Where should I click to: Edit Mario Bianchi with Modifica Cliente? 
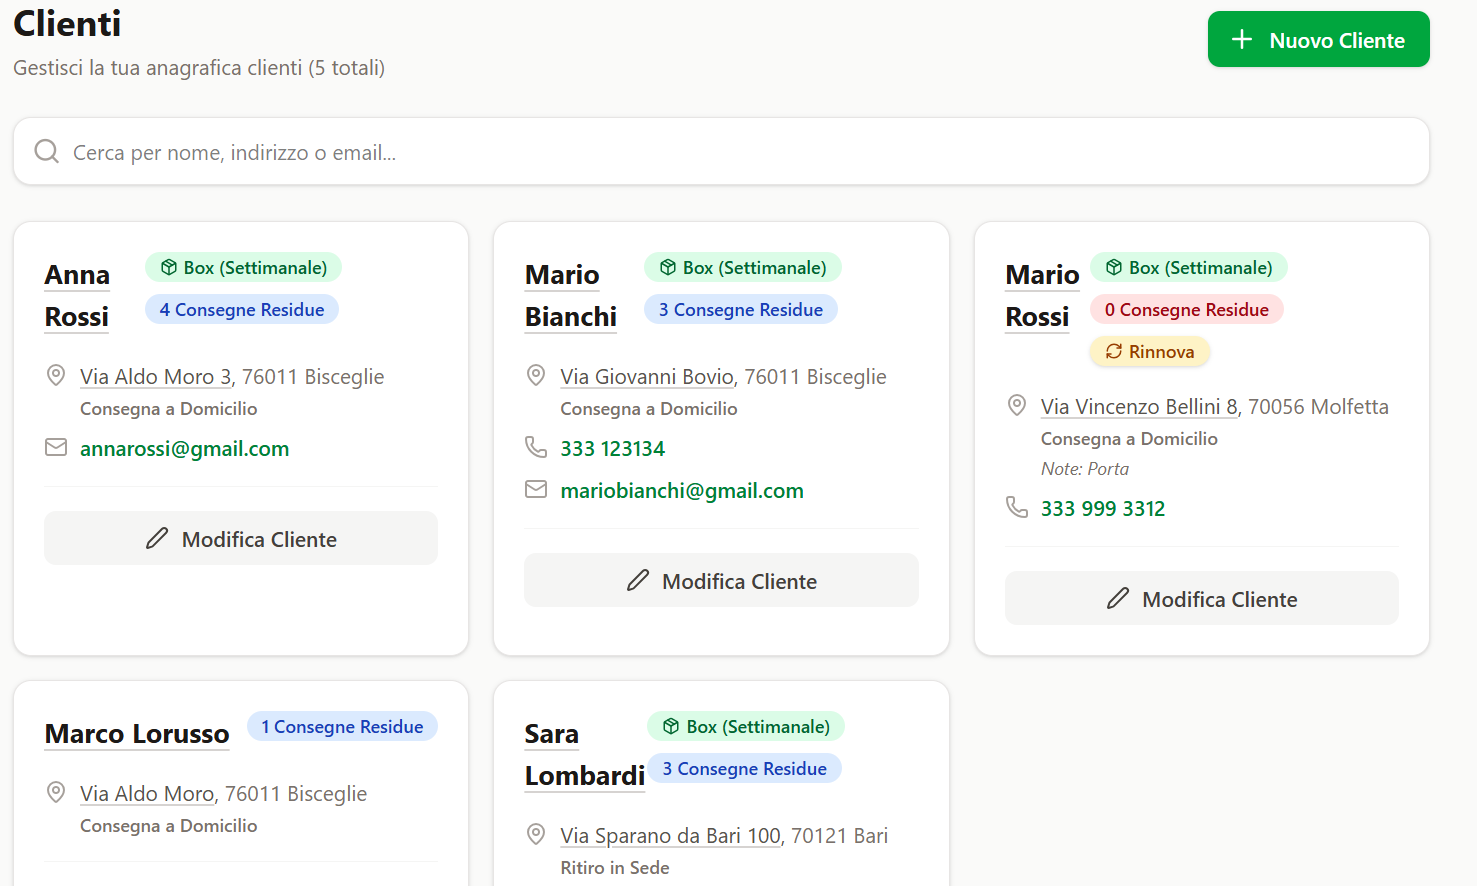[721, 580]
